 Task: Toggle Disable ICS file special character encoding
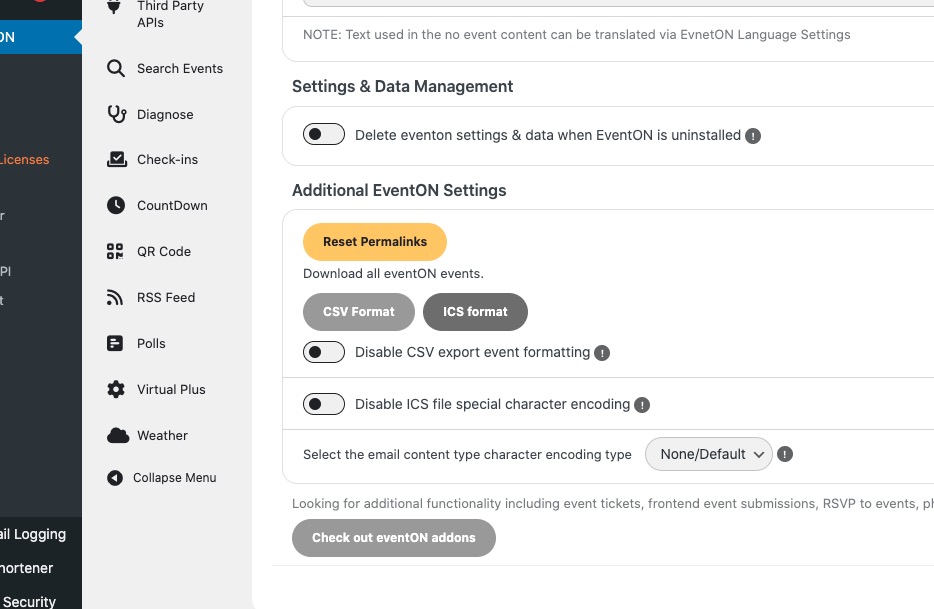tap(324, 404)
